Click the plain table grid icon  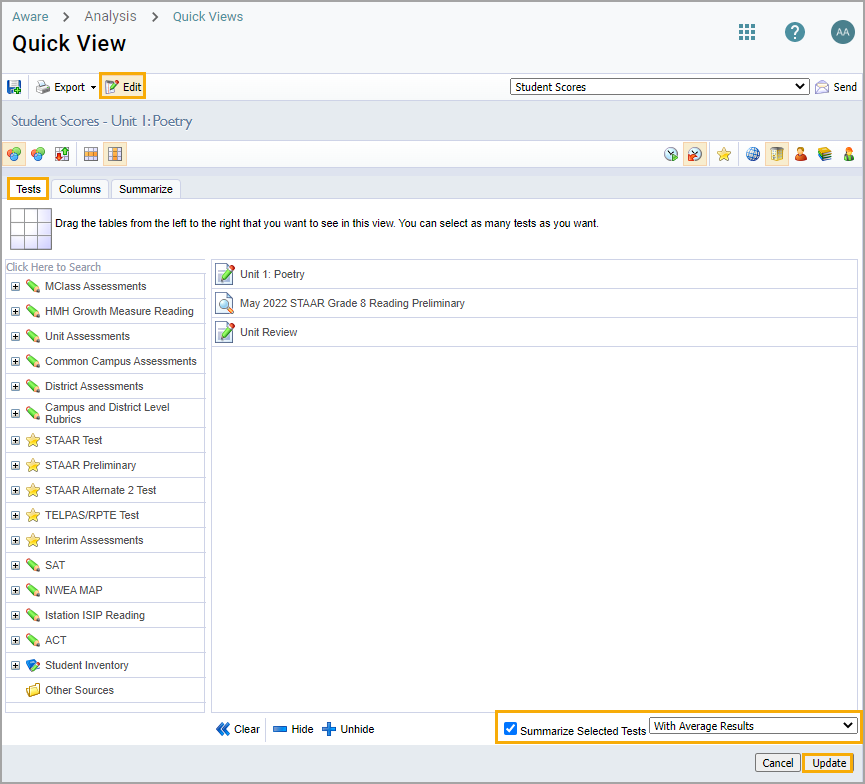(91, 154)
